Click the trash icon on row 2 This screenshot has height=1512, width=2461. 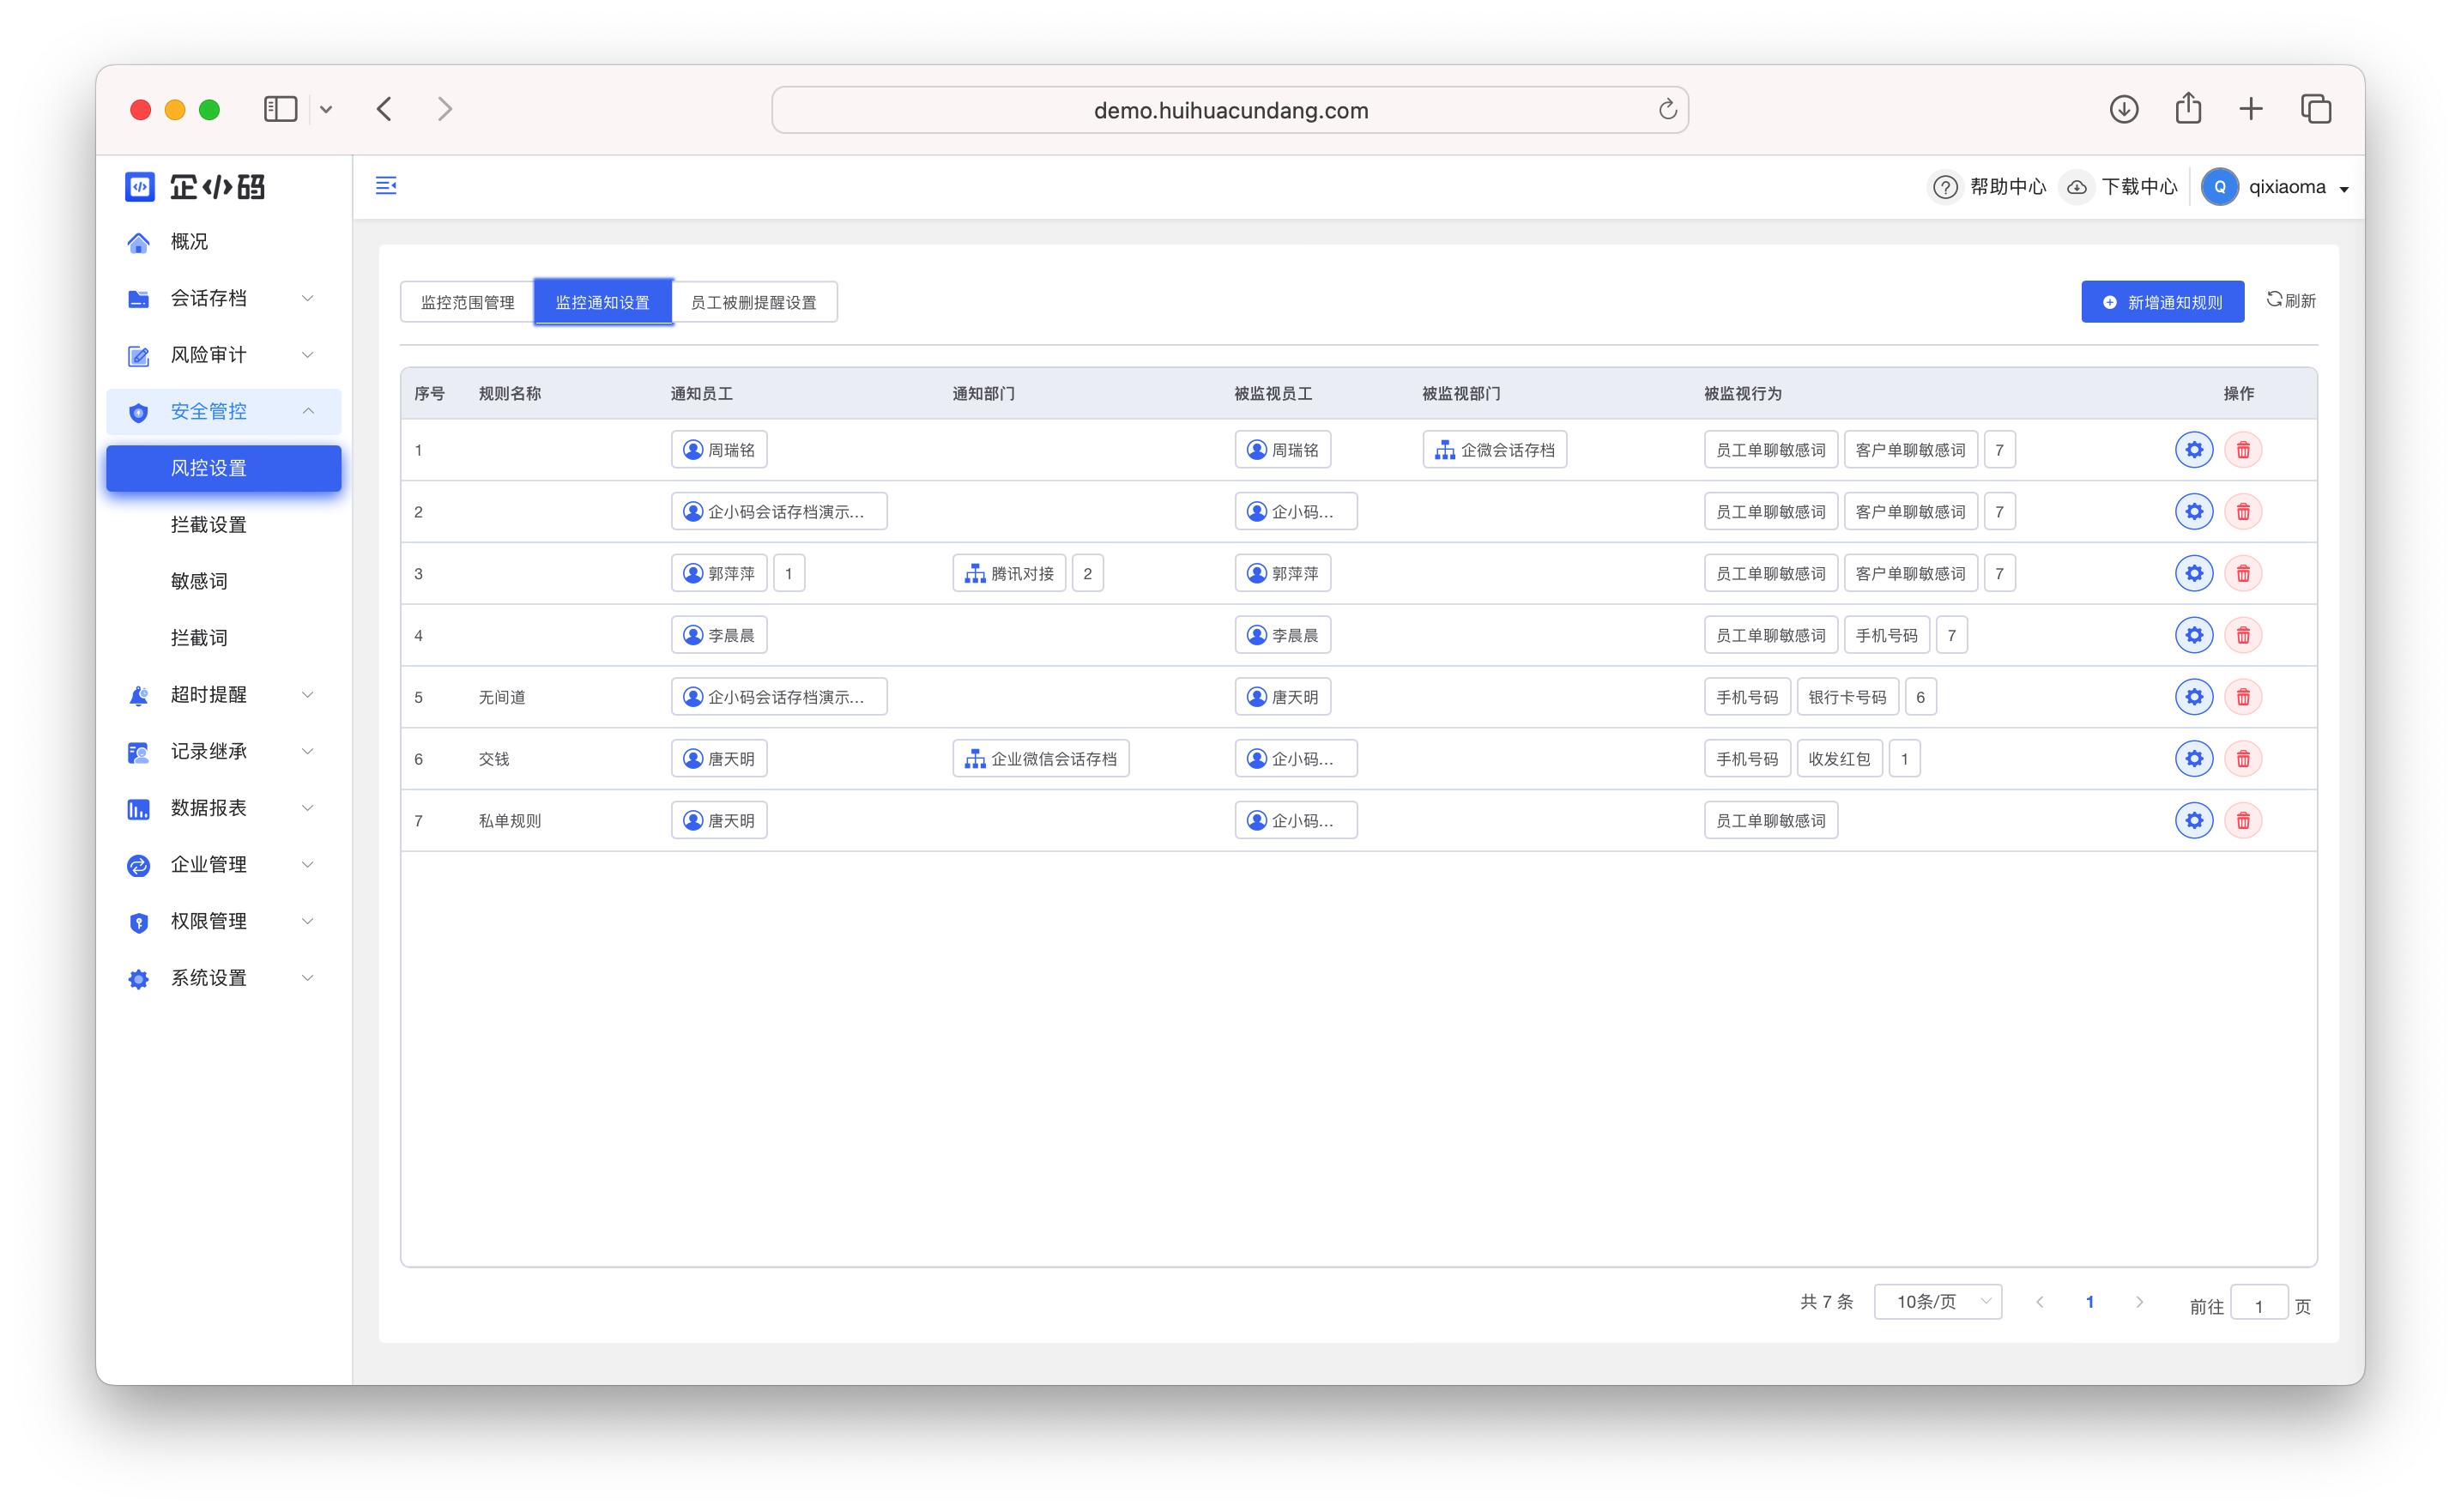tap(2242, 512)
